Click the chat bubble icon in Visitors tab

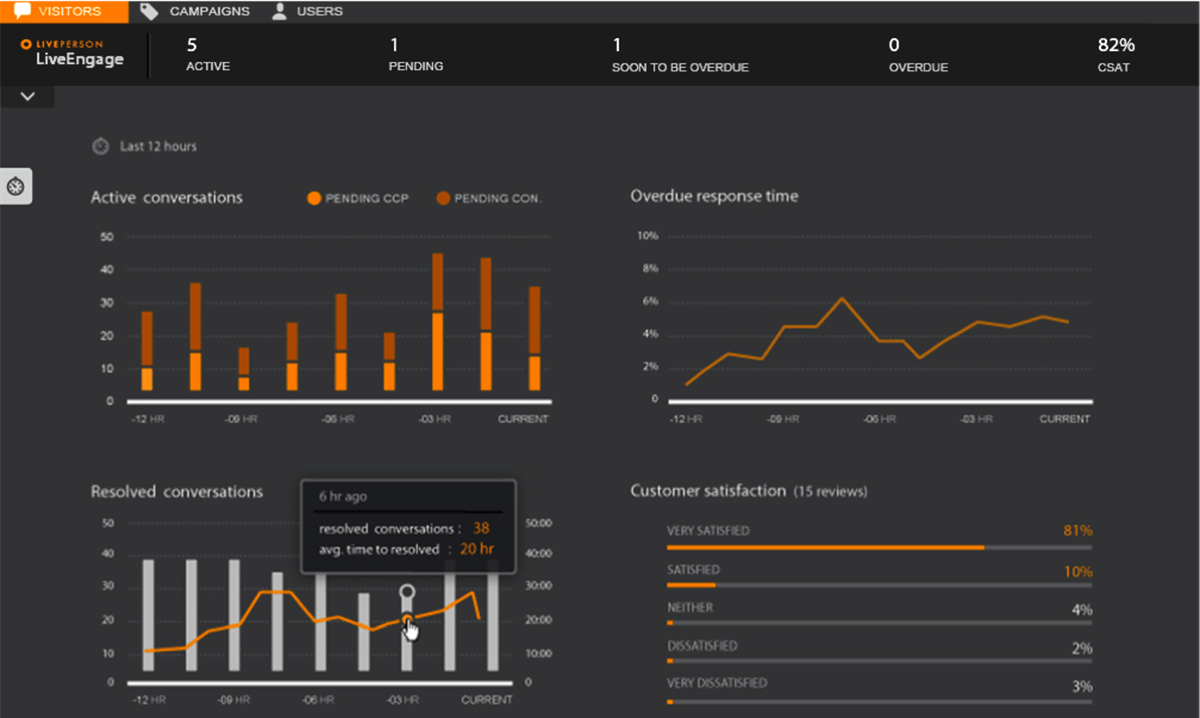[x=22, y=11]
